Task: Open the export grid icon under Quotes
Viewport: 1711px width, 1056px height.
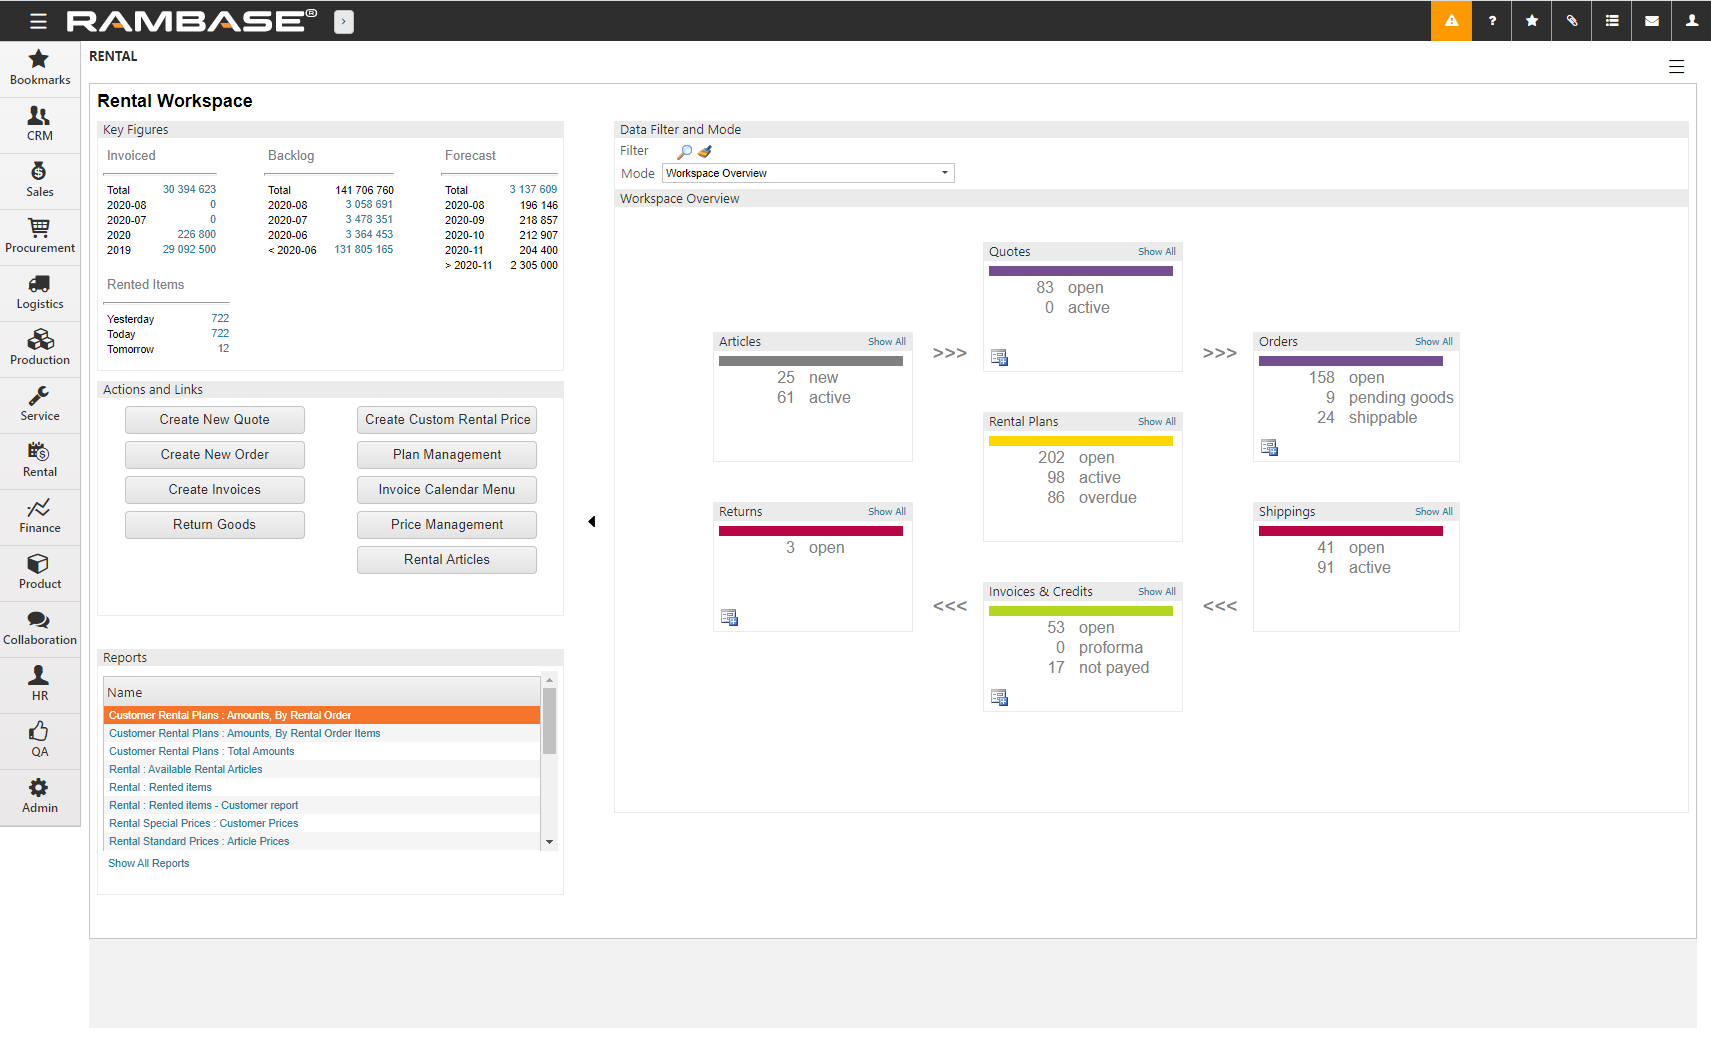Action: pyautogui.click(x=999, y=357)
